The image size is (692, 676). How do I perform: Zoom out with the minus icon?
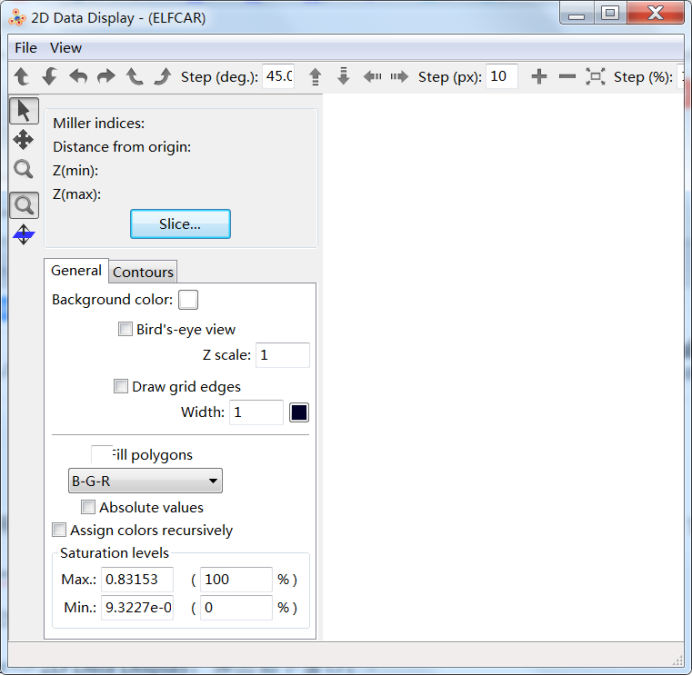567,77
